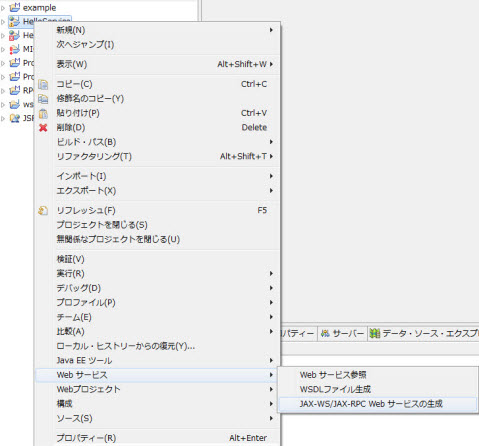Select Web サービス参照 in submenu
Viewport: 479px width, 446px height.
(378, 375)
